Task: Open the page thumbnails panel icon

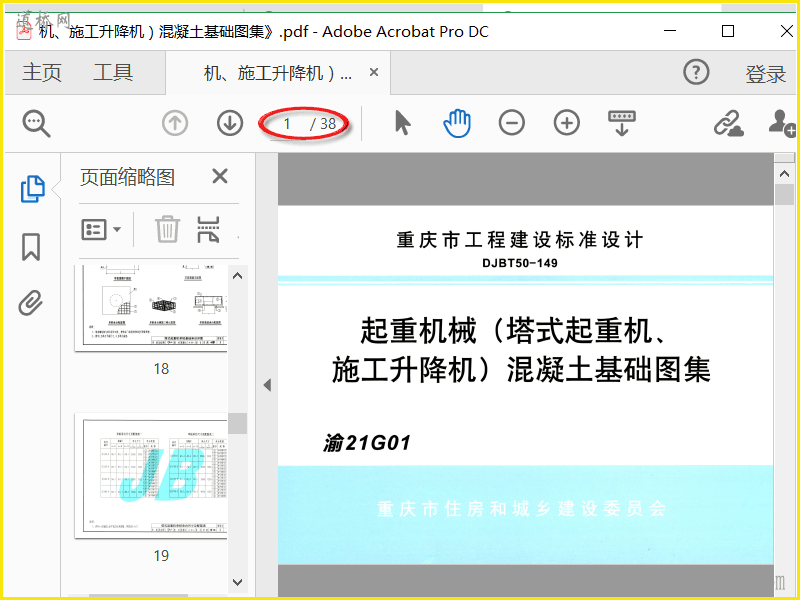Action: (33, 189)
